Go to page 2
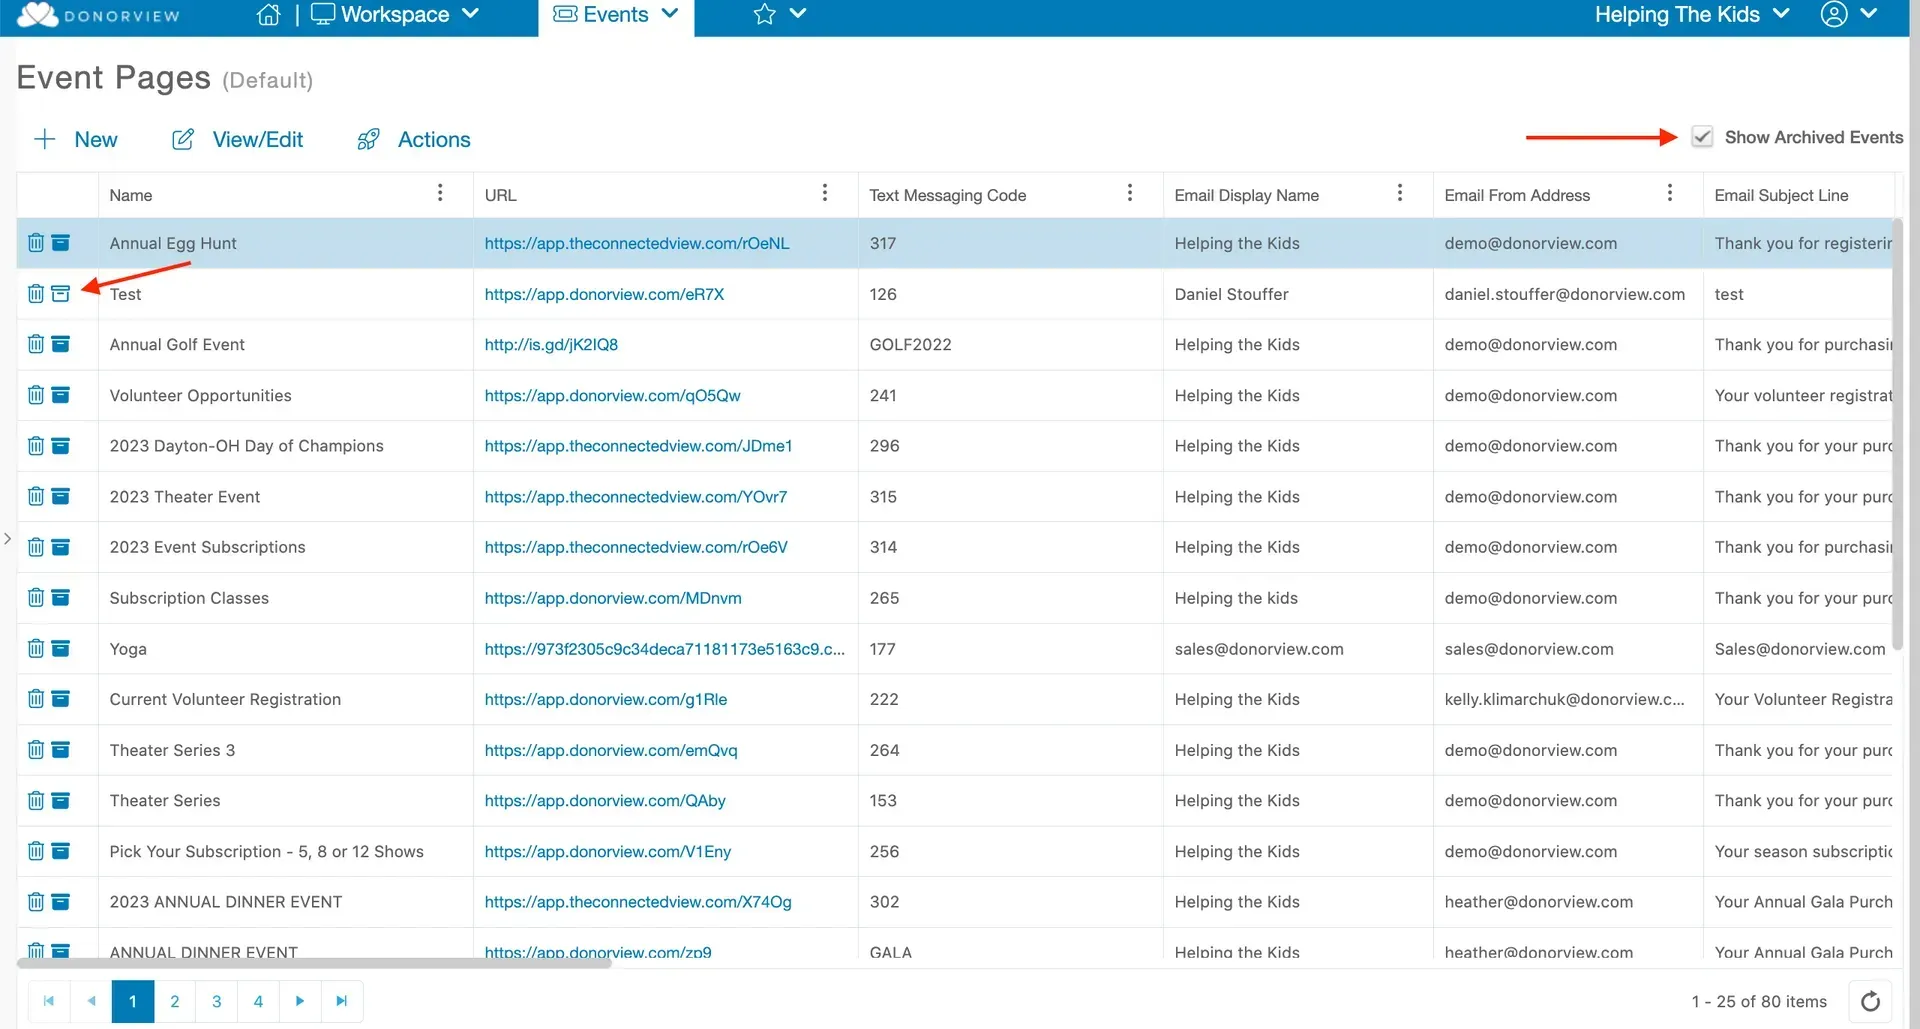 (175, 1001)
